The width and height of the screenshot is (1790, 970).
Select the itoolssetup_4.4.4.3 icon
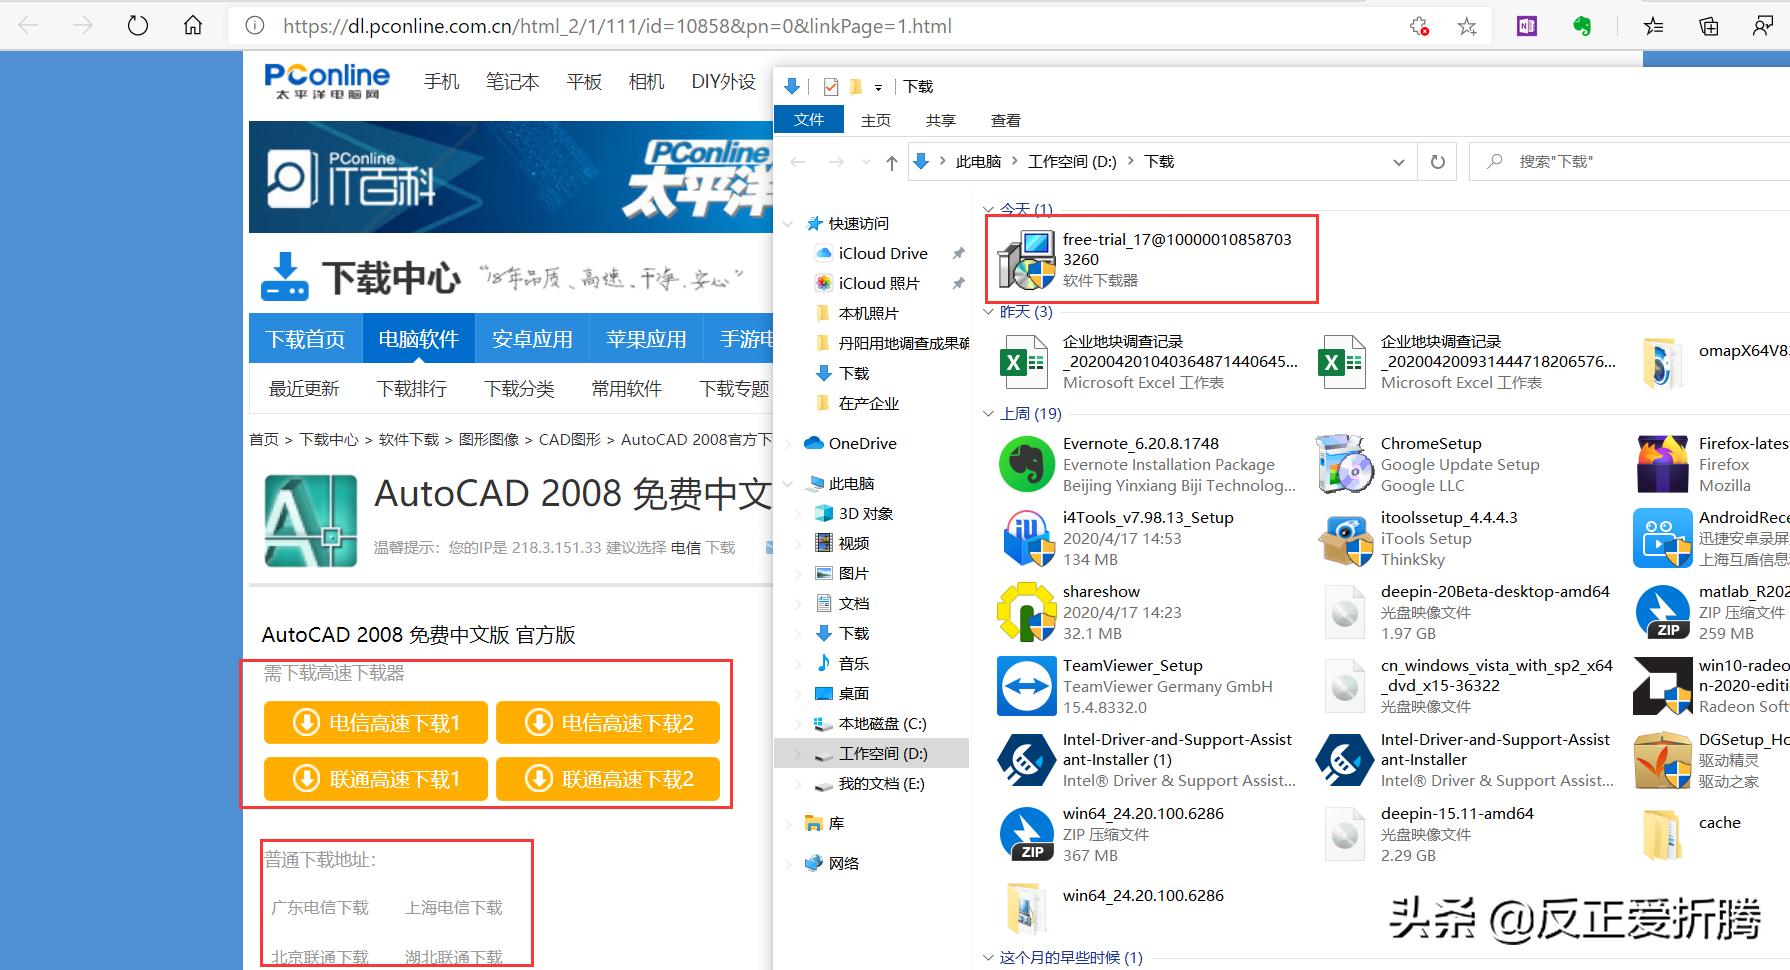(x=1345, y=539)
